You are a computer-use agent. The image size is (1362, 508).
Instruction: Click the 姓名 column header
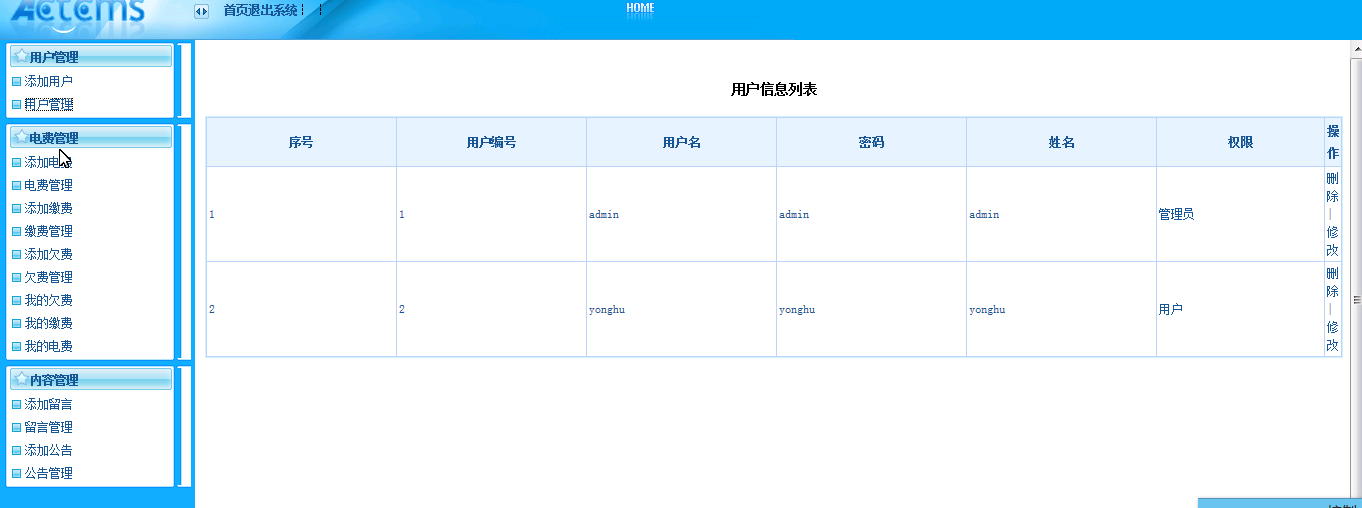[1061, 142]
